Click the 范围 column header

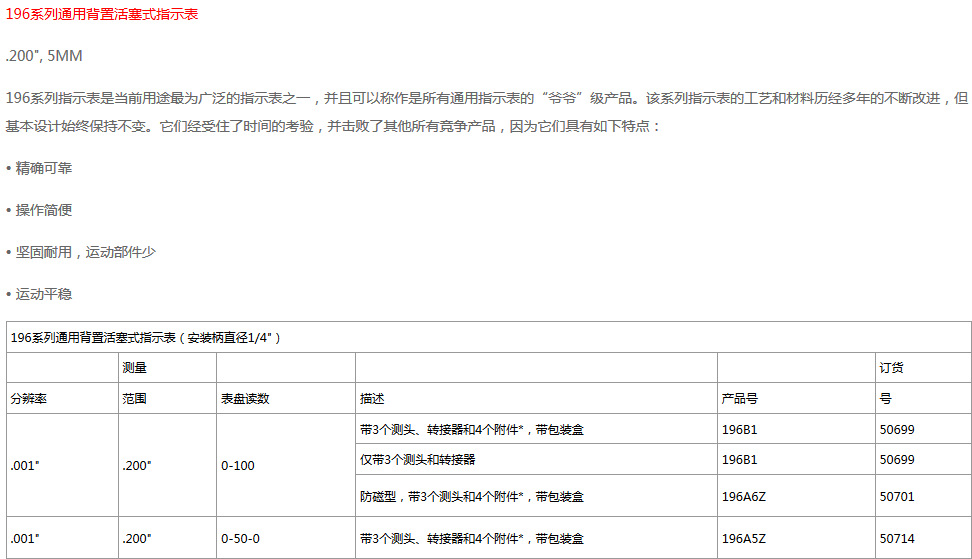click(135, 398)
